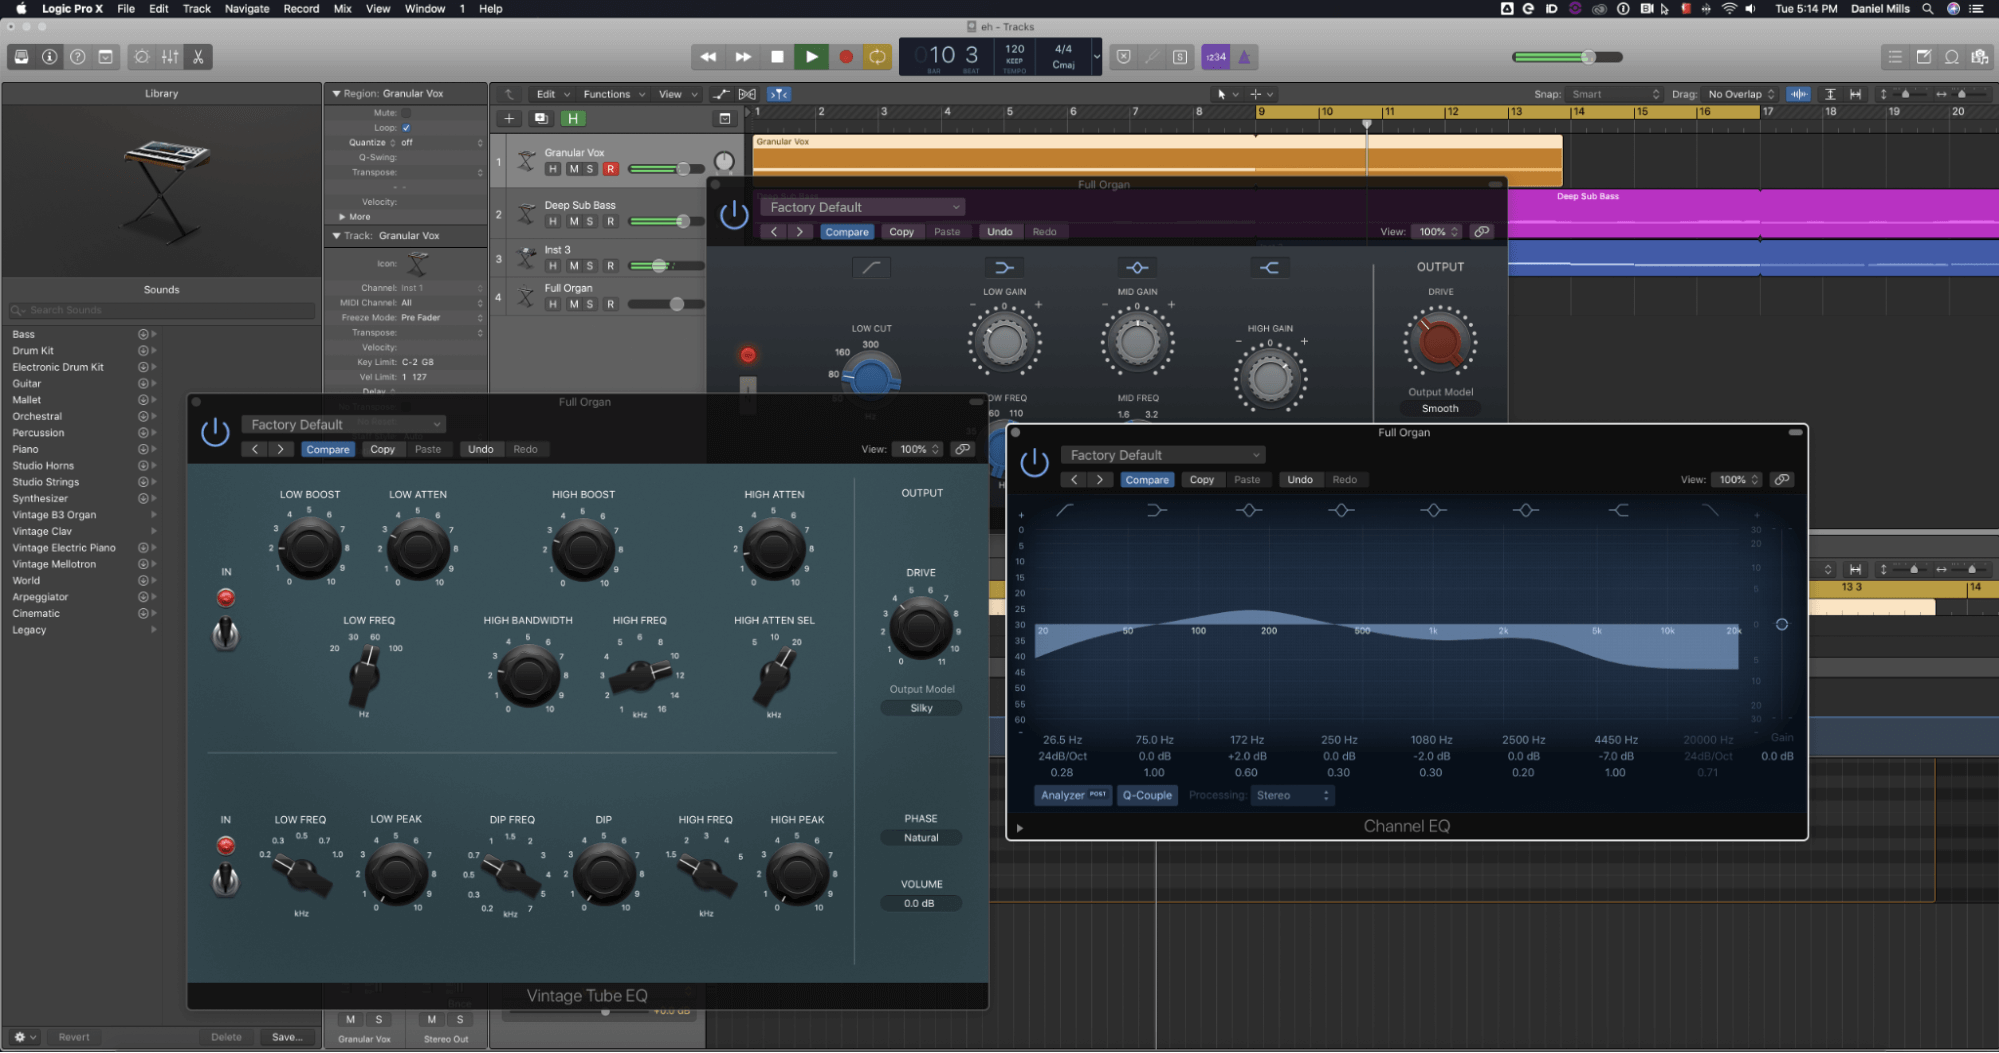Viewport: 1999px width, 1053px height.
Task: Open the Loop Browser button
Action: click(1951, 57)
